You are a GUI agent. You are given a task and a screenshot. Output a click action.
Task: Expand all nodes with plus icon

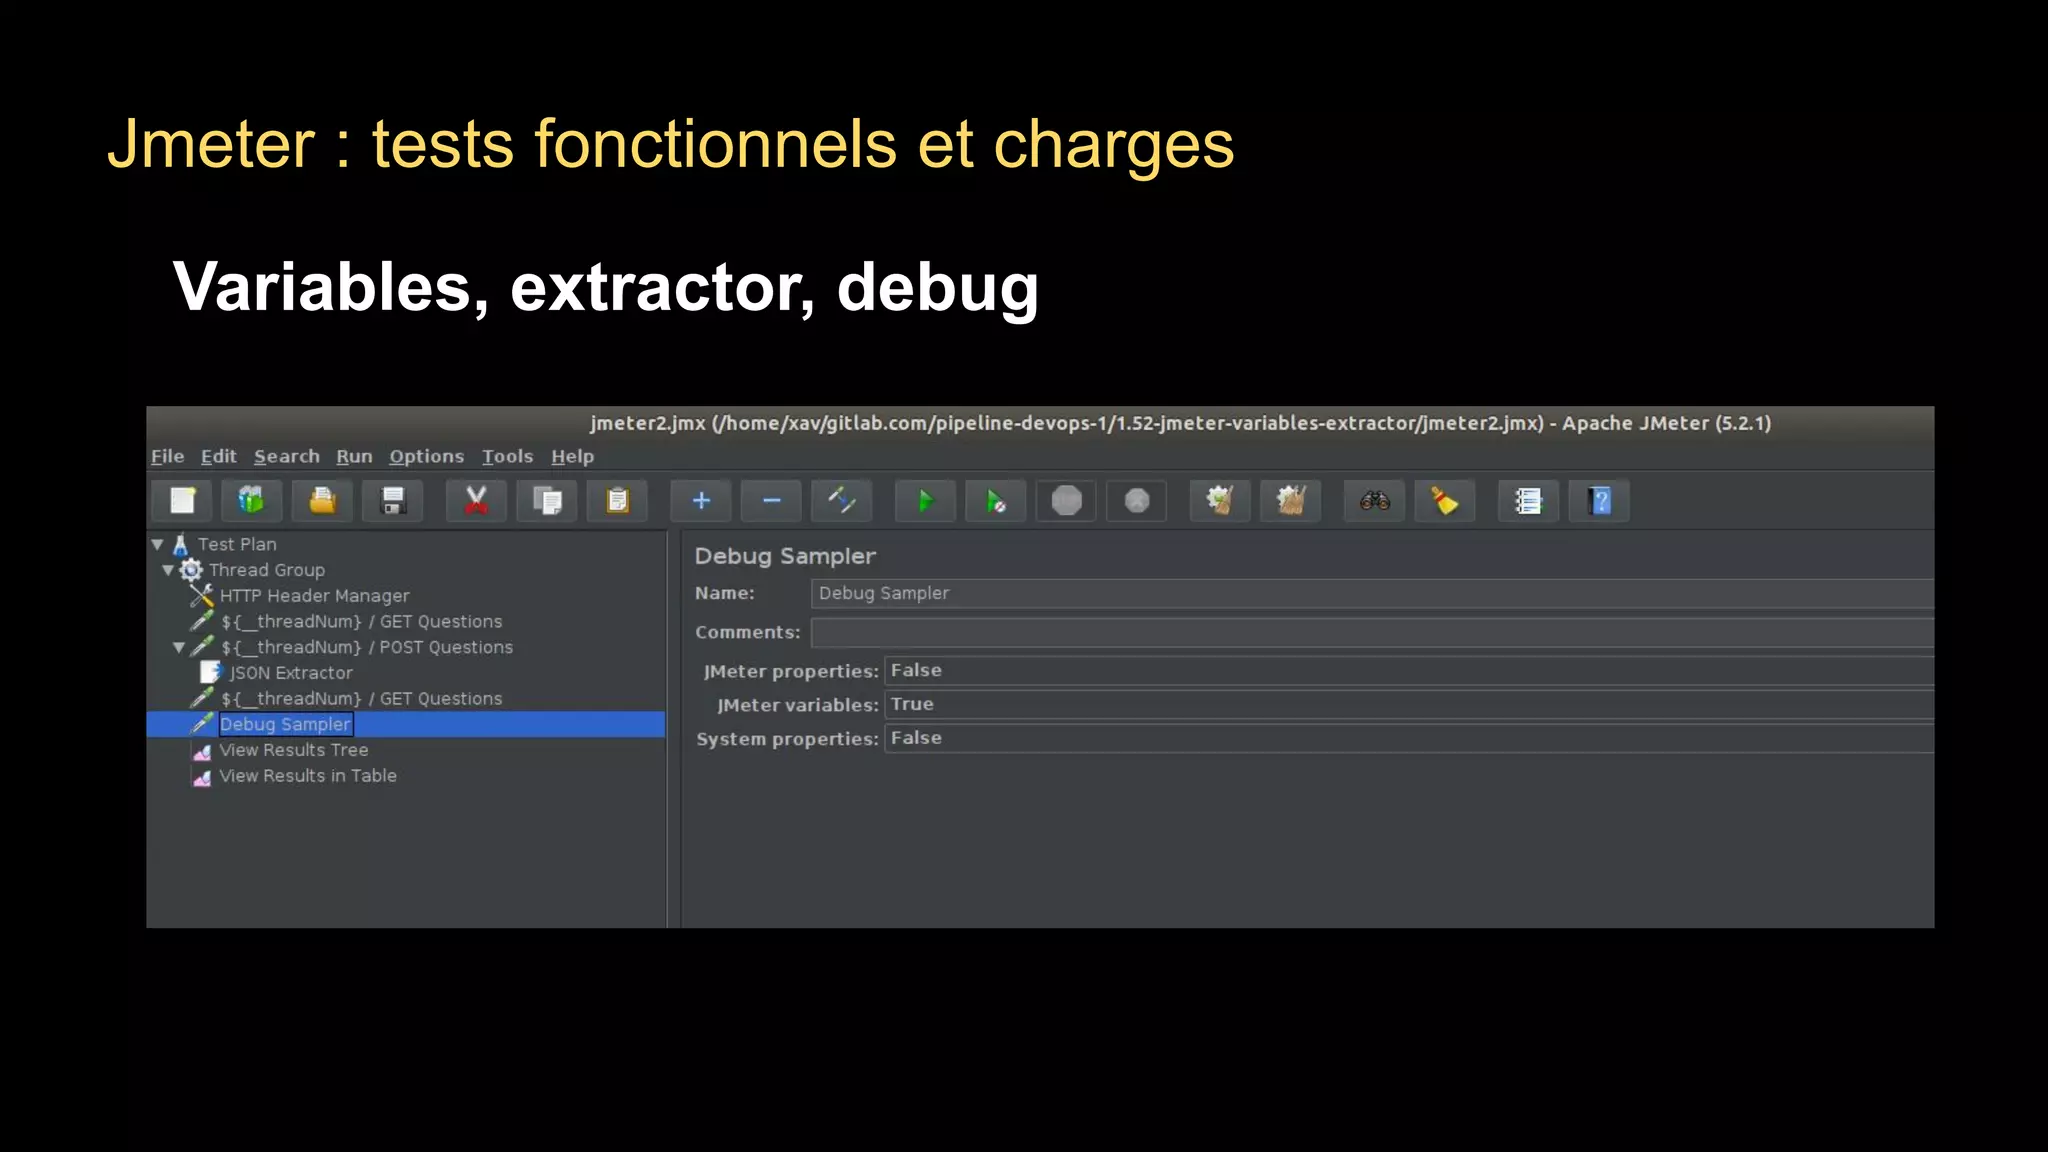click(x=701, y=501)
